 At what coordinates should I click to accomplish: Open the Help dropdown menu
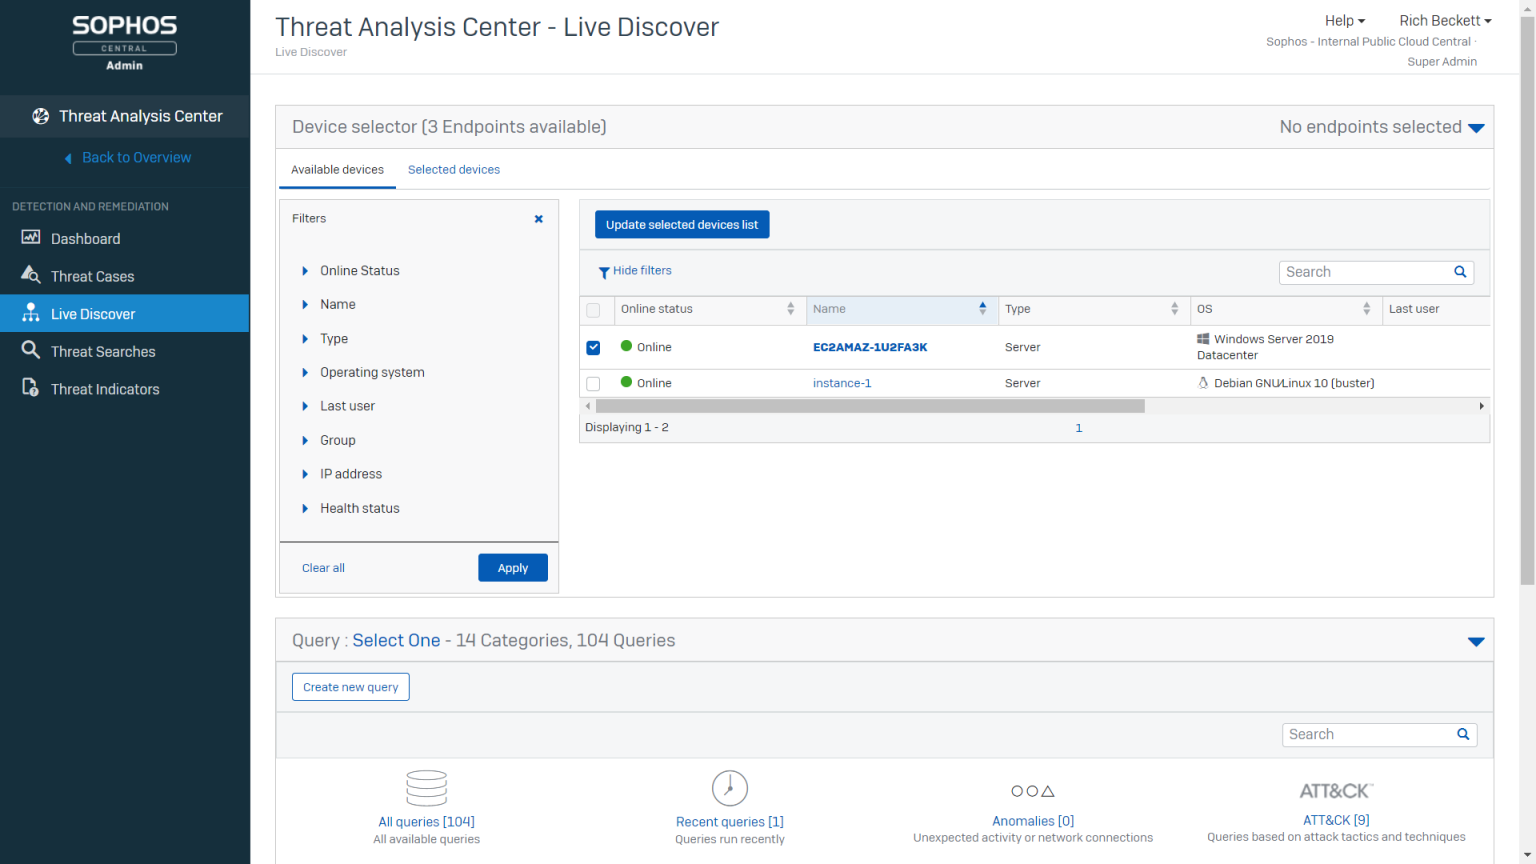1344,20
